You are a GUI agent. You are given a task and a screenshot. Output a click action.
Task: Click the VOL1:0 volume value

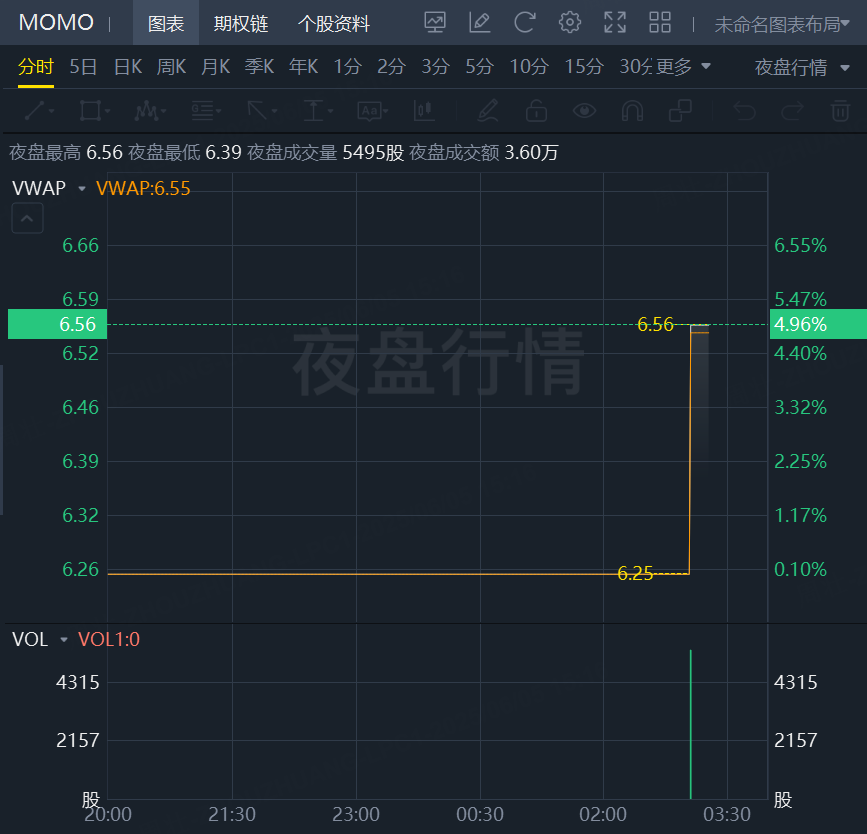tap(109, 640)
